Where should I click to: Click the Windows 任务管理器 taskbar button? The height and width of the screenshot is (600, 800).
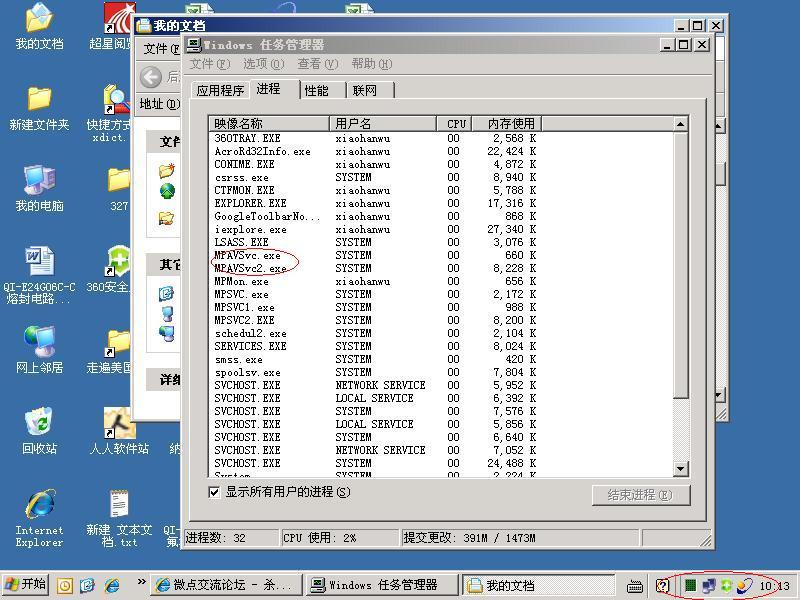coord(383,585)
